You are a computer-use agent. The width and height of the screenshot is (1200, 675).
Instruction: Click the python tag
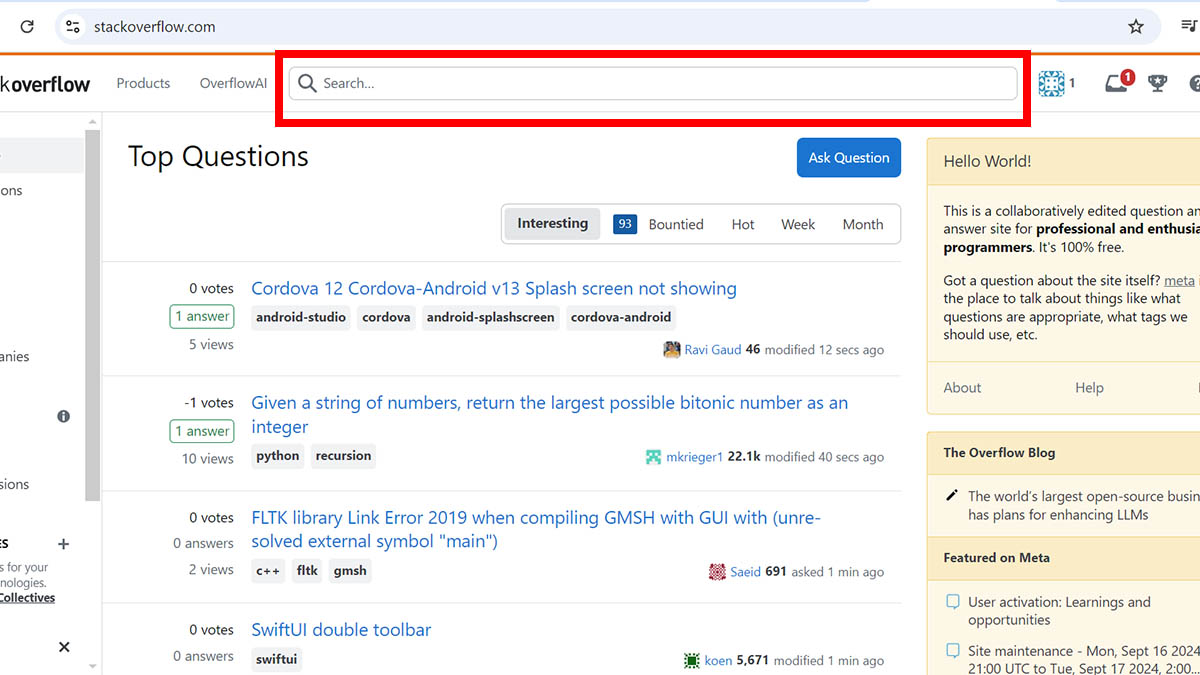278,456
